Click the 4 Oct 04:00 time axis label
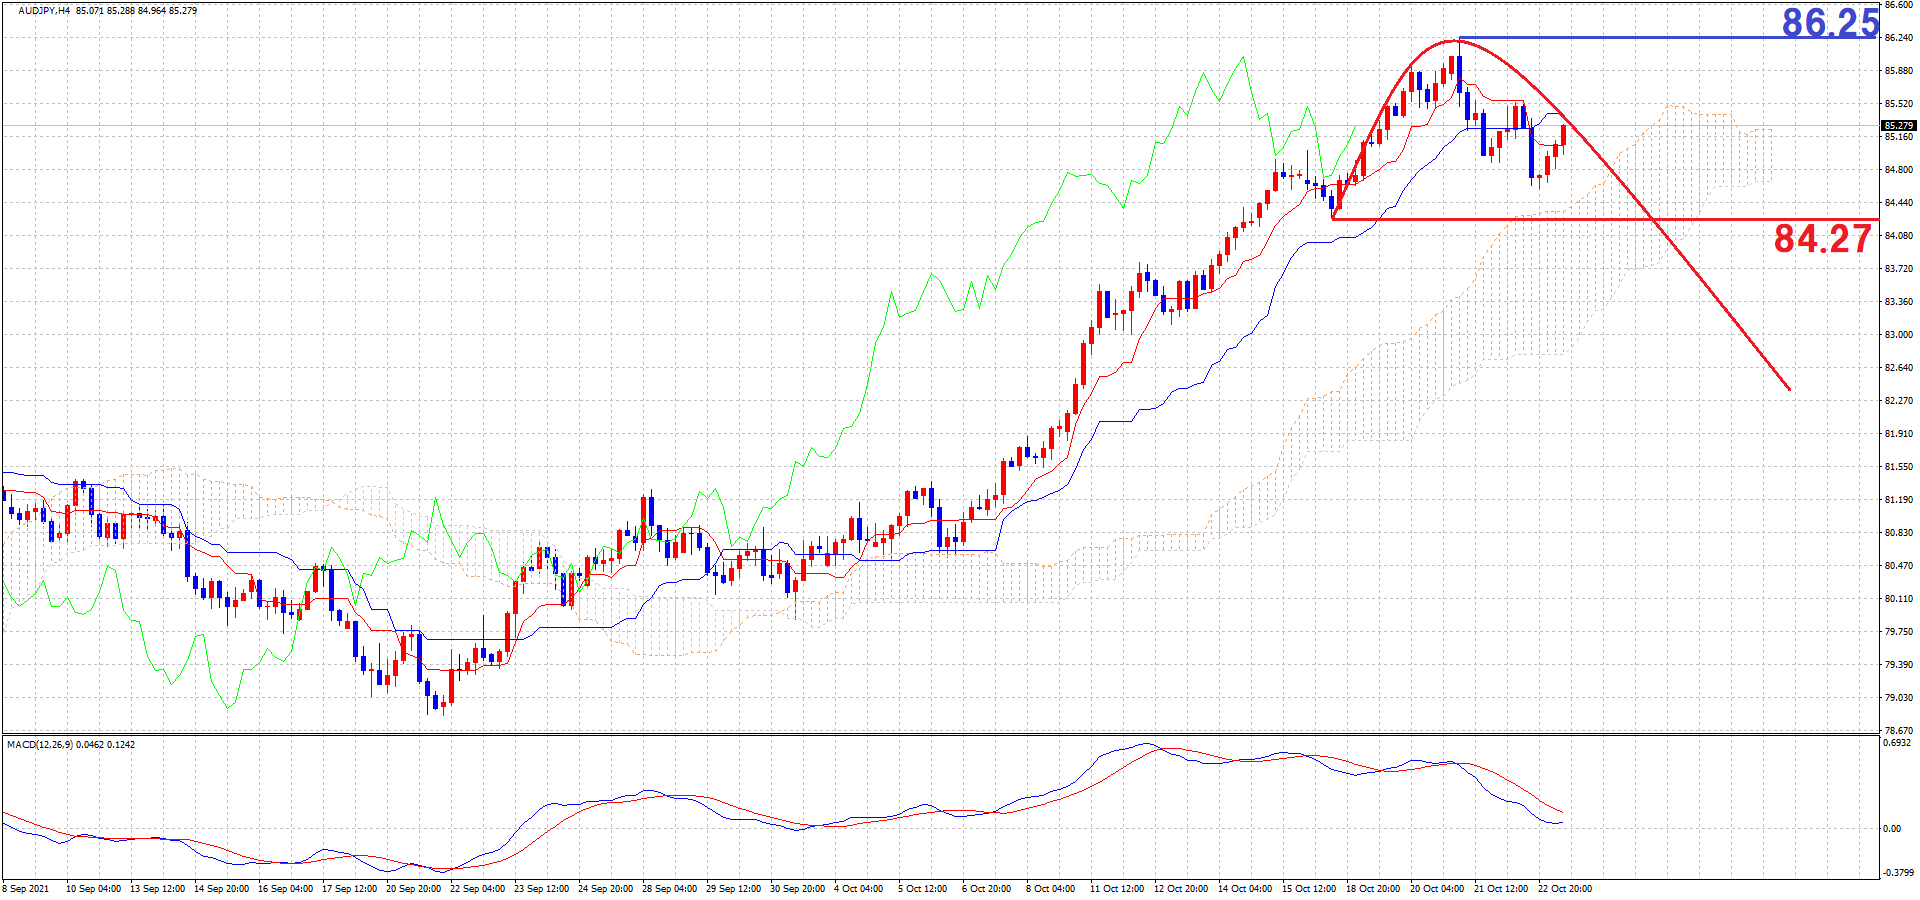Image resolution: width=1920 pixels, height=900 pixels. tap(857, 889)
